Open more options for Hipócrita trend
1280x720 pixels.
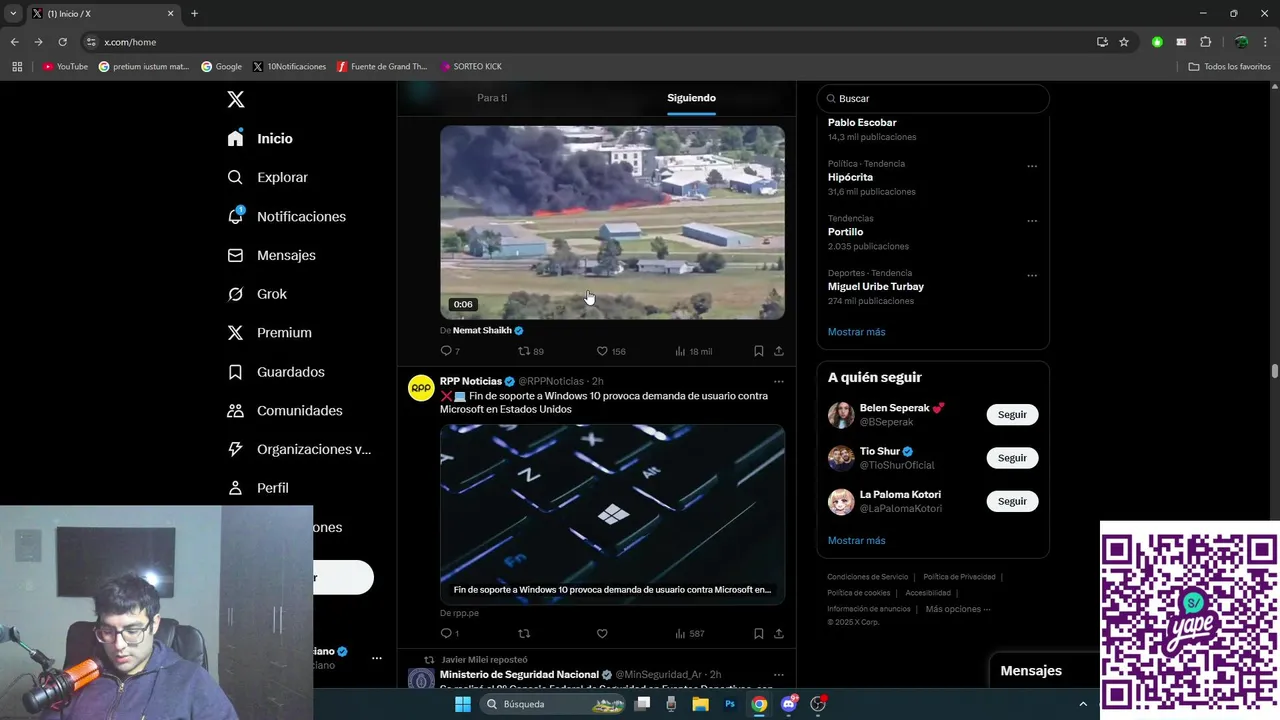[1032, 166]
